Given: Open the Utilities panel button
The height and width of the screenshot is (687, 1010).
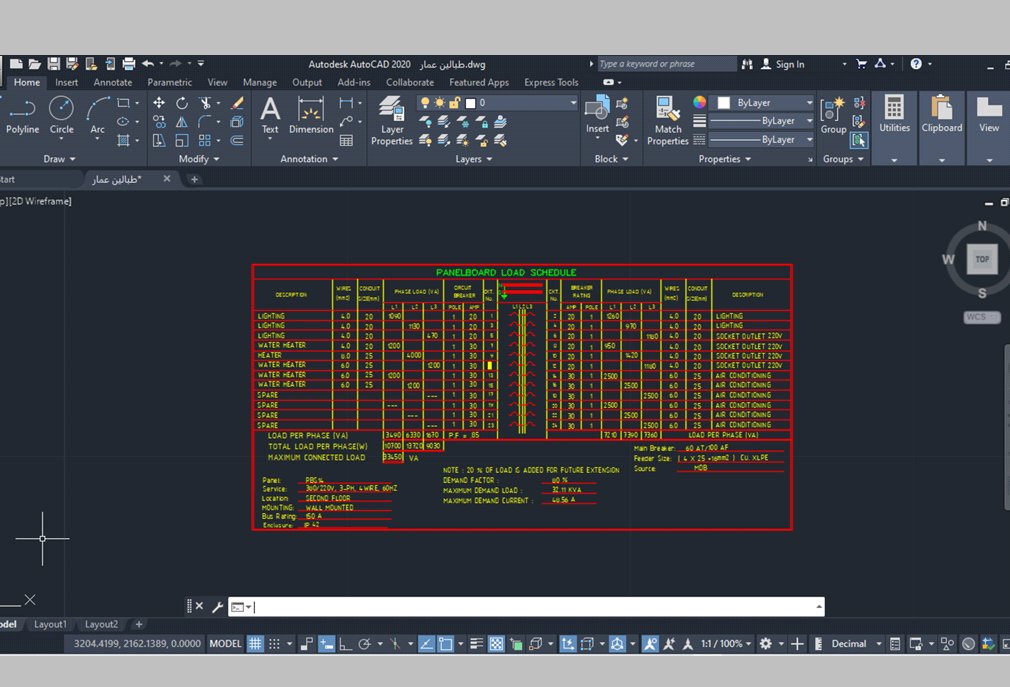Looking at the screenshot, I should click(894, 127).
